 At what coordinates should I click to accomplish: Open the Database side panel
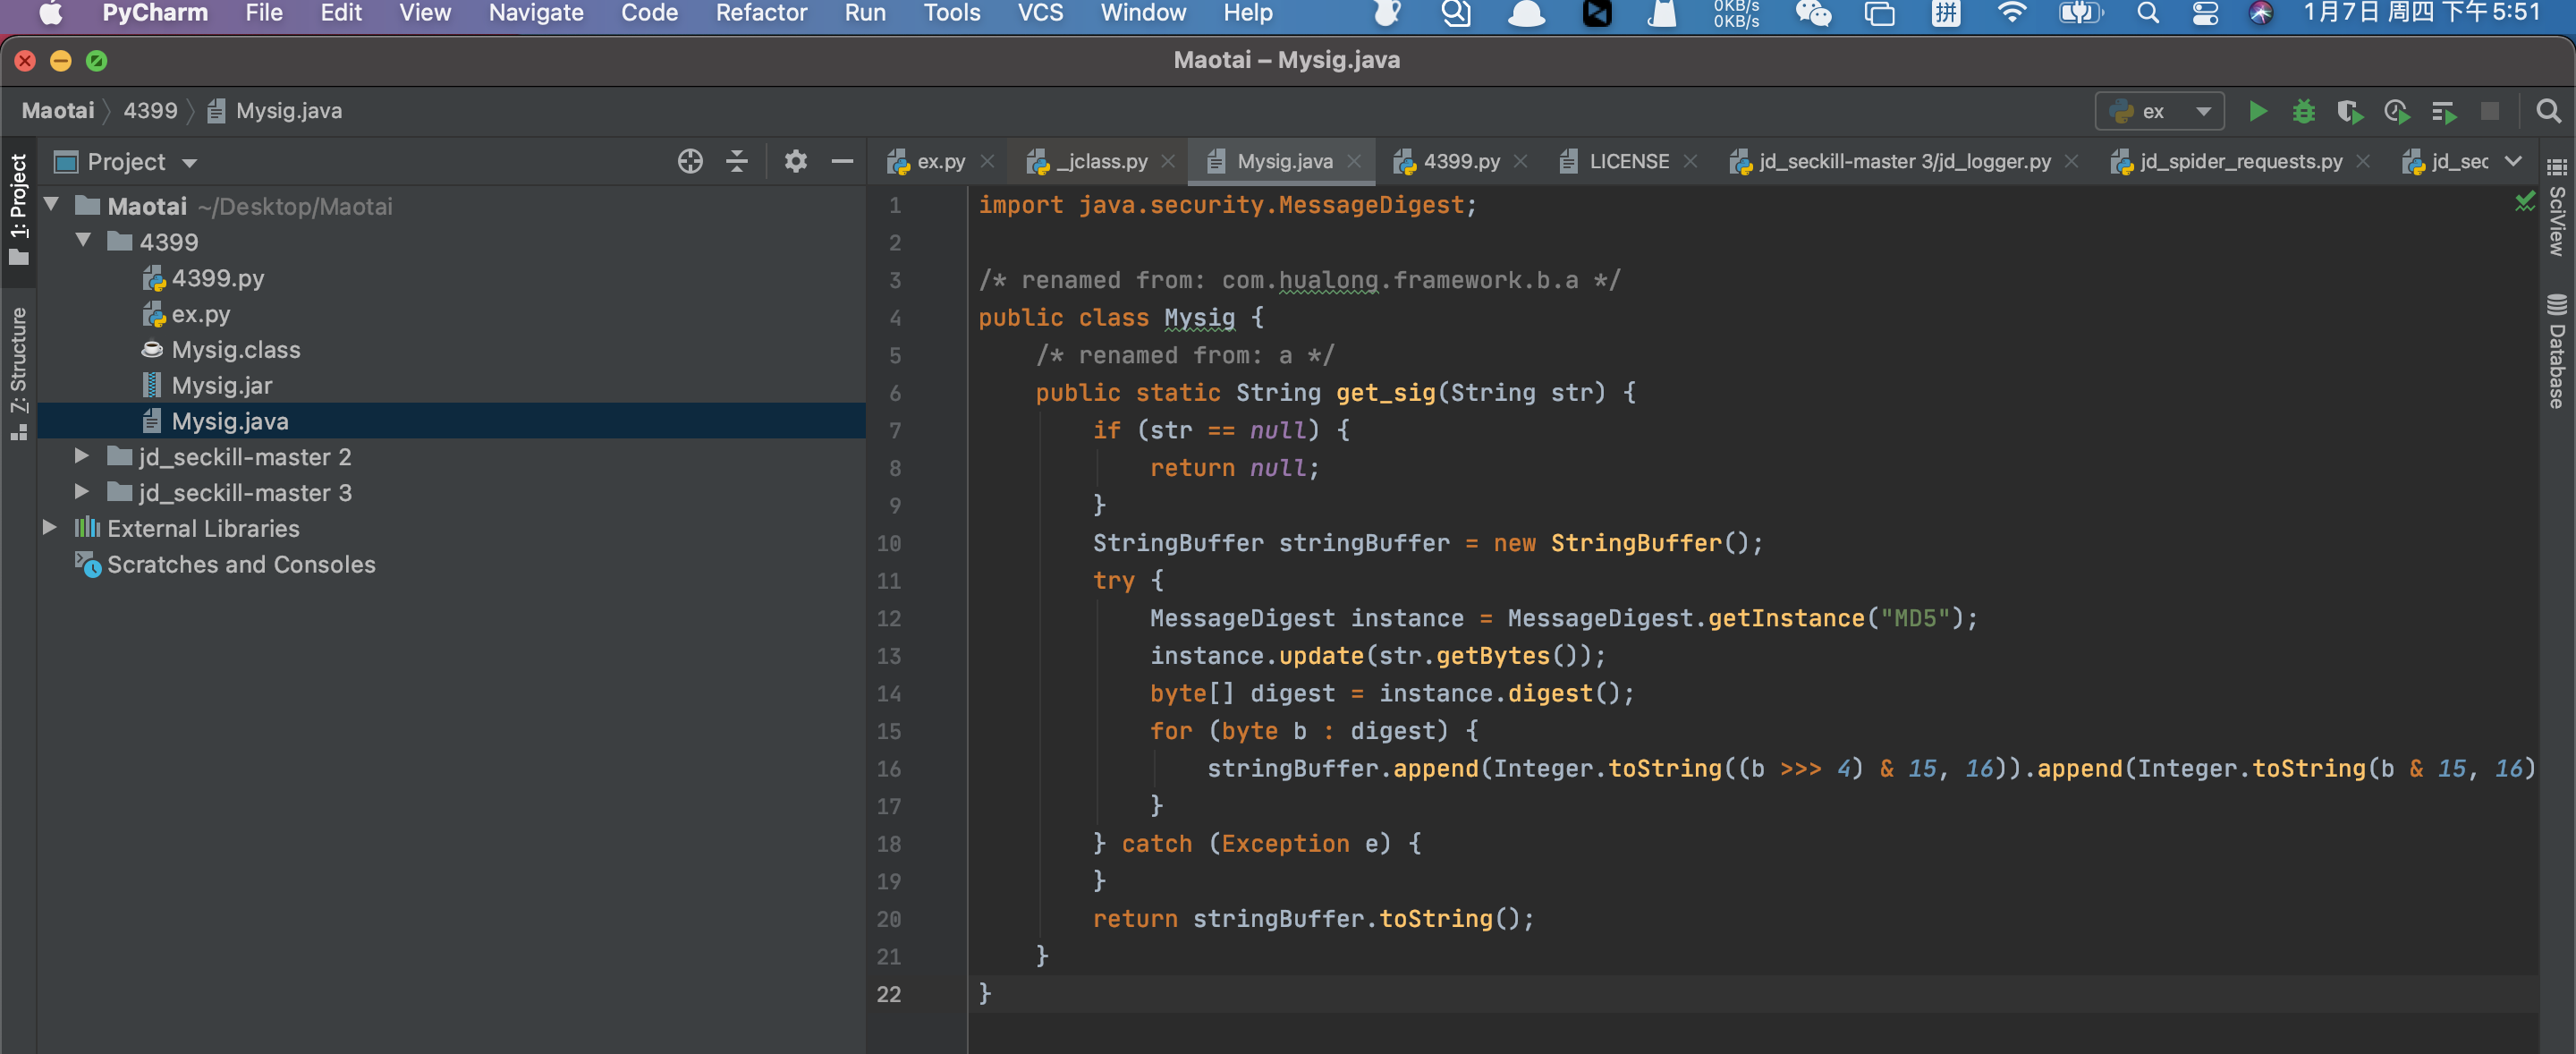[2556, 351]
